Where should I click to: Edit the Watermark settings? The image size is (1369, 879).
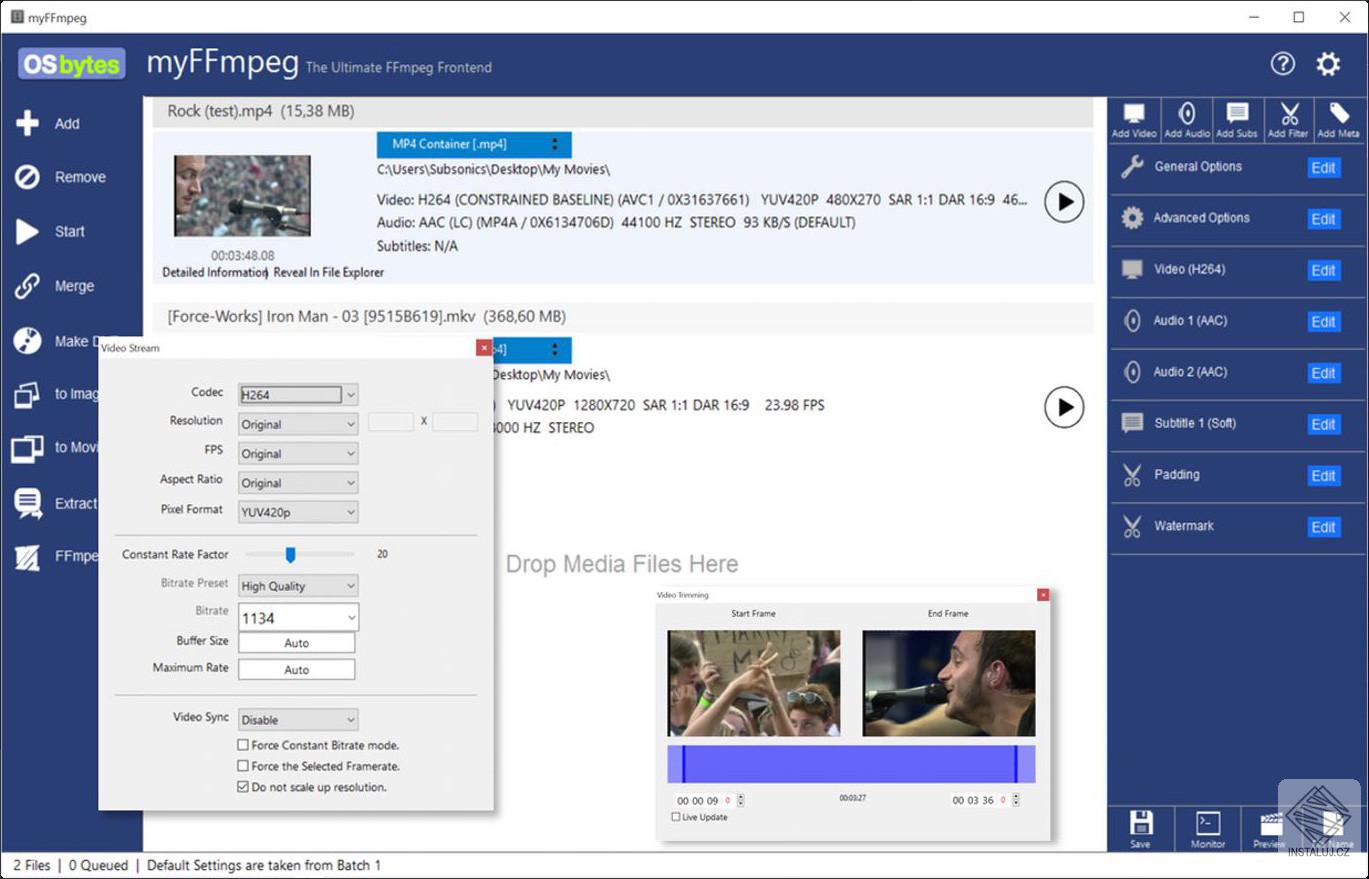(1323, 527)
